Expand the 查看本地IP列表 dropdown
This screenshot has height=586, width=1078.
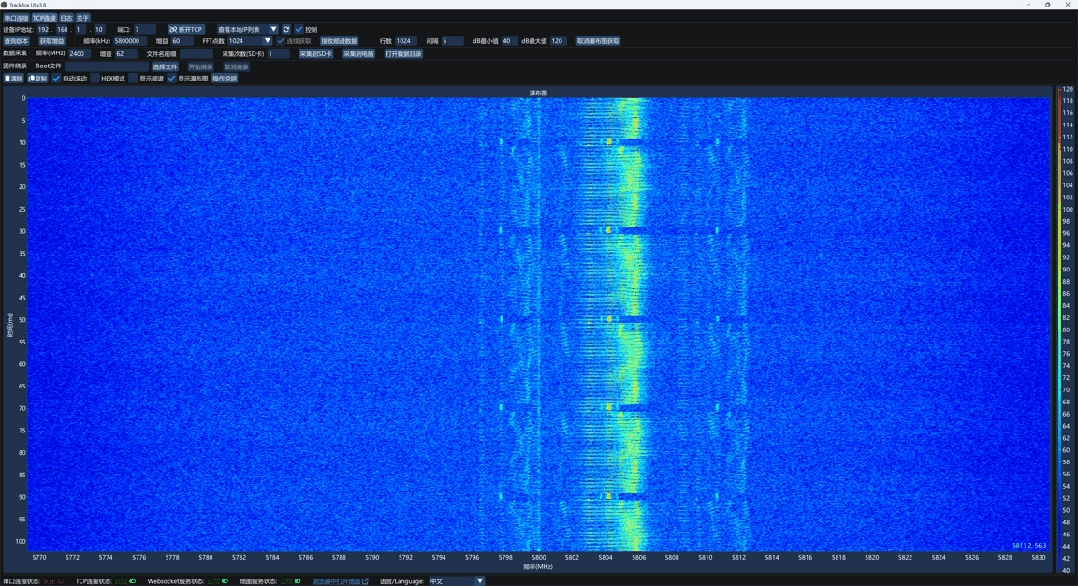[x=248, y=30]
